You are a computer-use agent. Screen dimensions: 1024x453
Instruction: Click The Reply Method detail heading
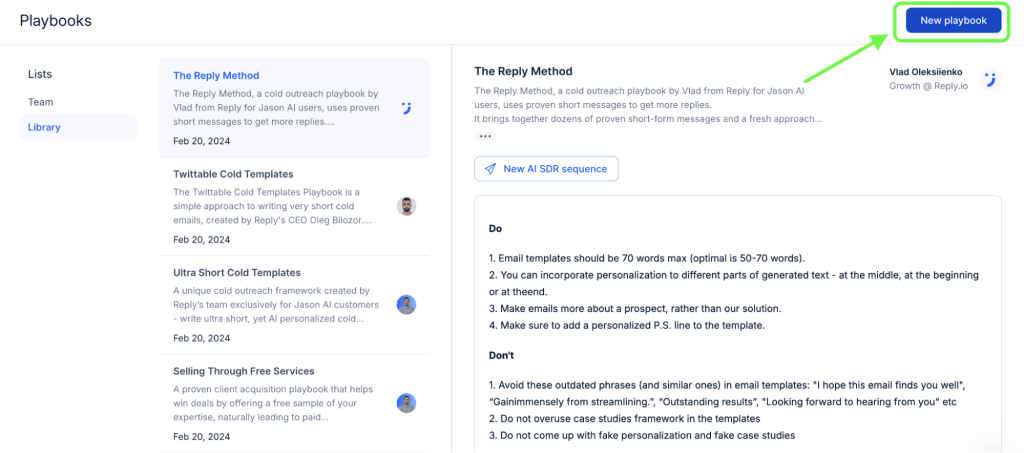click(523, 72)
